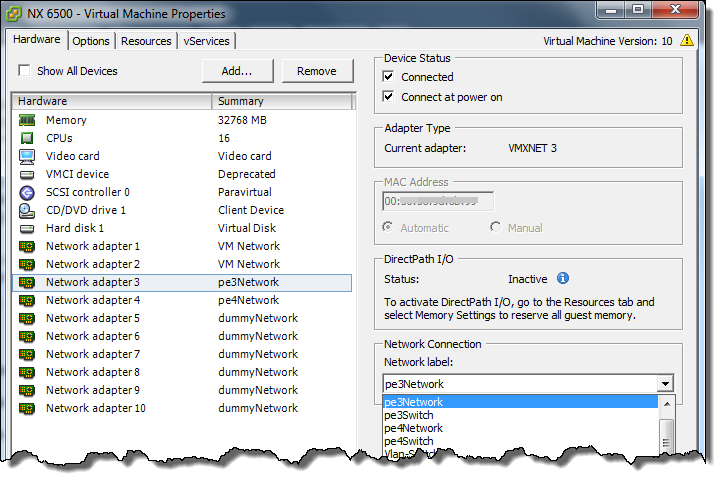
Task: Toggle Connect at power on checkbox
Action: tap(389, 97)
